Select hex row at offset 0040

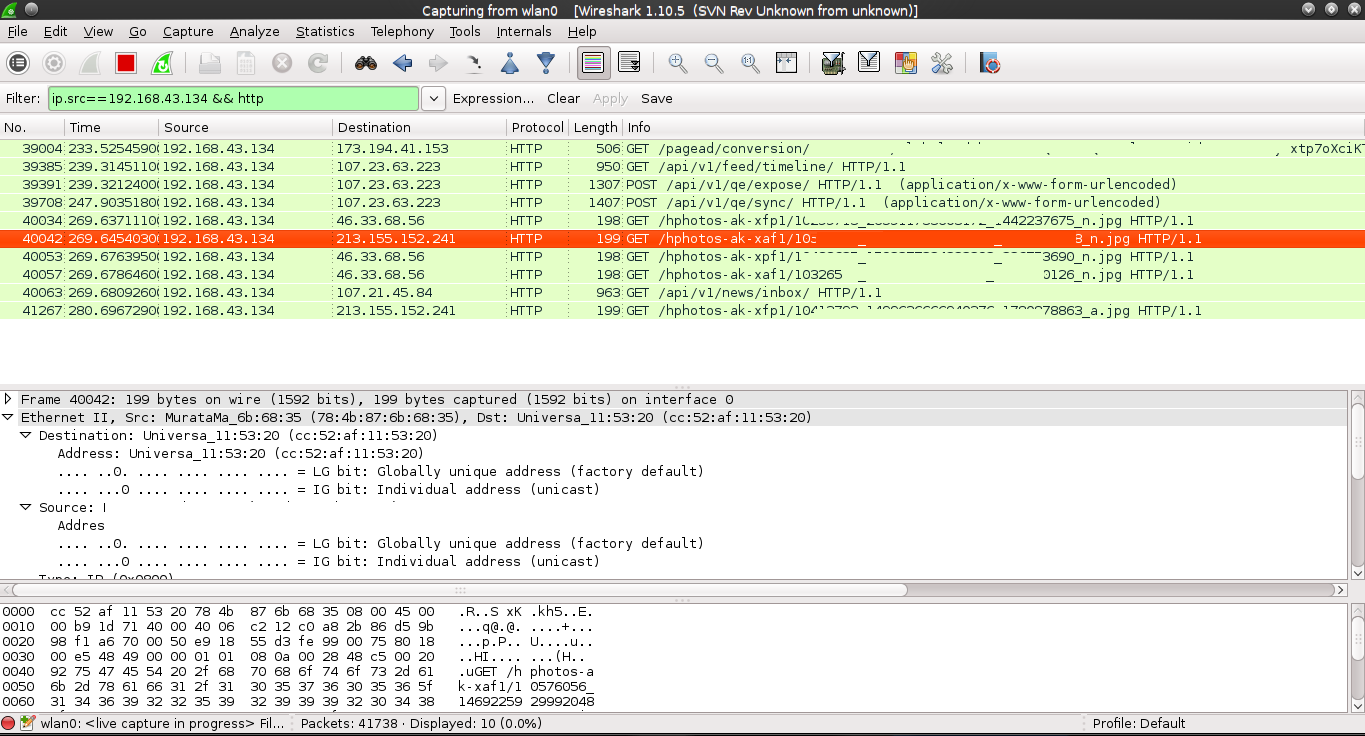[298, 671]
